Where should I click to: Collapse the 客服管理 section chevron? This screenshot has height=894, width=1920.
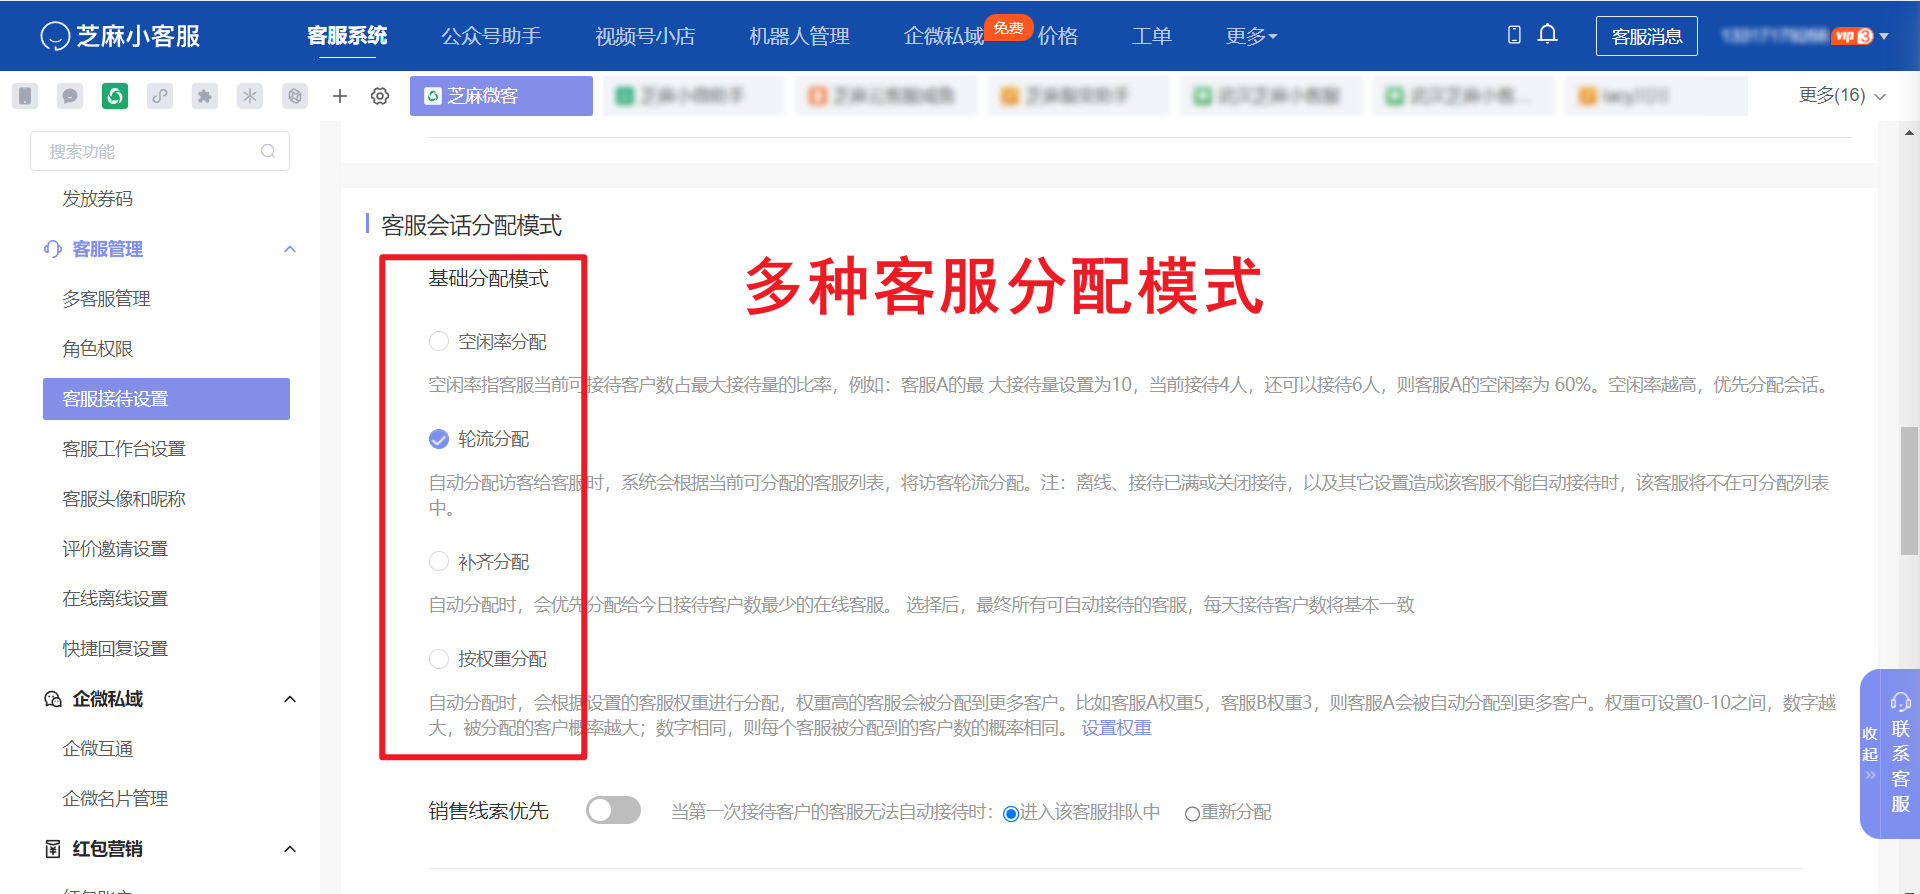(x=290, y=249)
